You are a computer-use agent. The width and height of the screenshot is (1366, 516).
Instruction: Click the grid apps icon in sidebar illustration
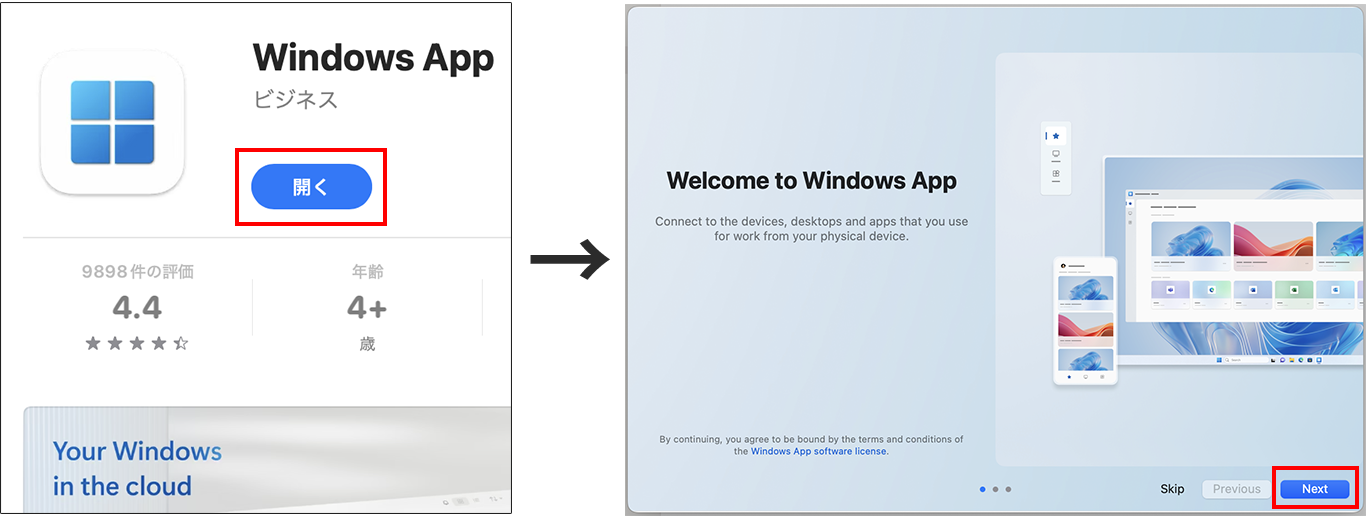pos(1055,174)
